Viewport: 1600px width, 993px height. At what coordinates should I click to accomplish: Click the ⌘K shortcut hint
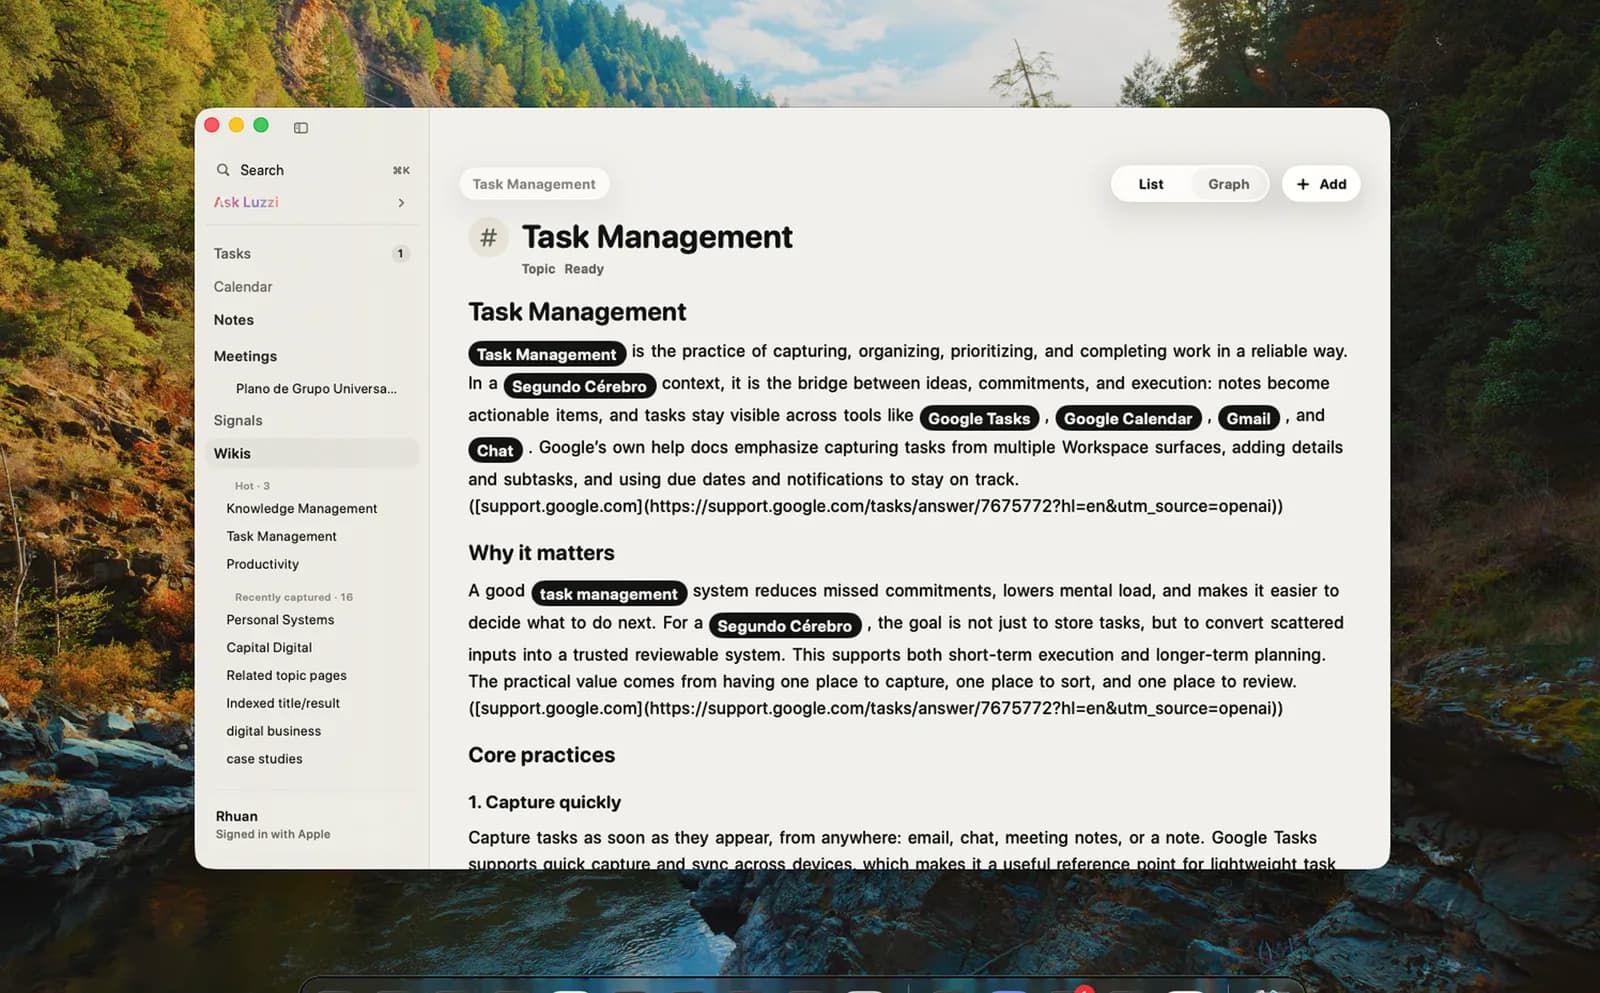(401, 170)
